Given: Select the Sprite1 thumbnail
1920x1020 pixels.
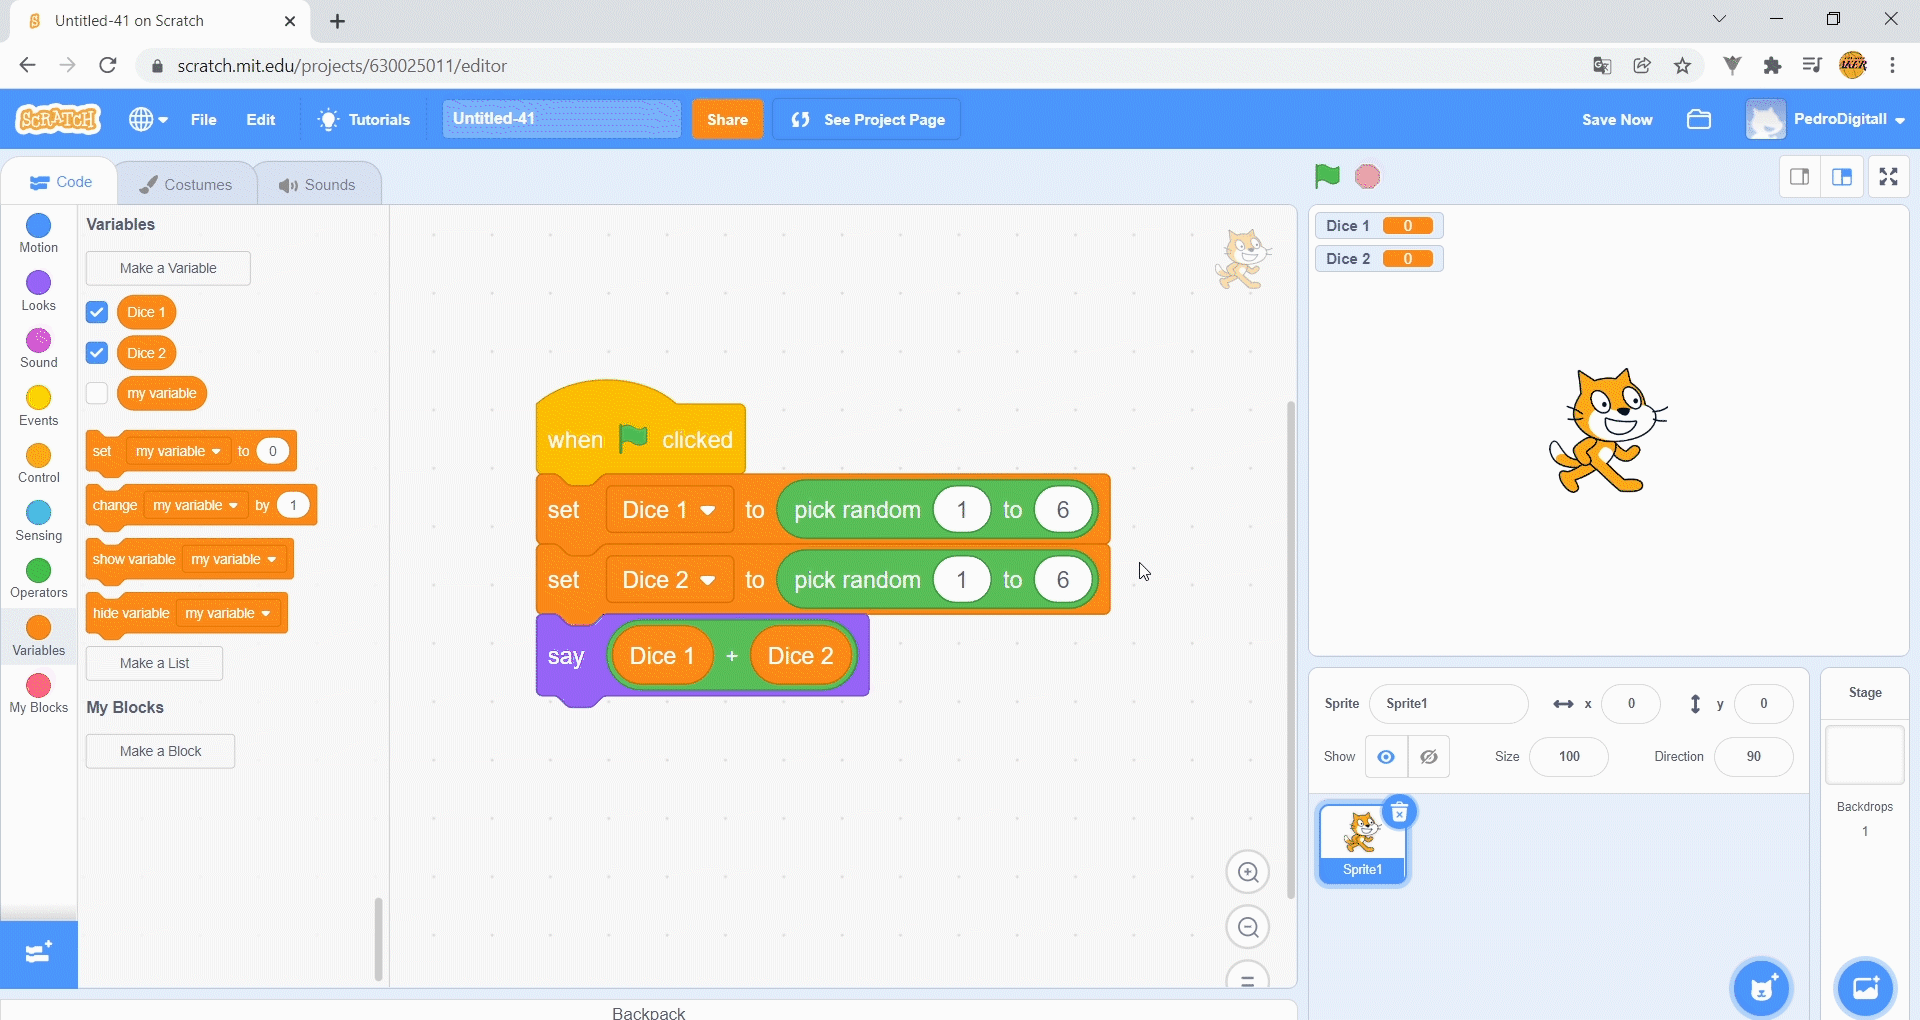Looking at the screenshot, I should pyautogui.click(x=1362, y=844).
